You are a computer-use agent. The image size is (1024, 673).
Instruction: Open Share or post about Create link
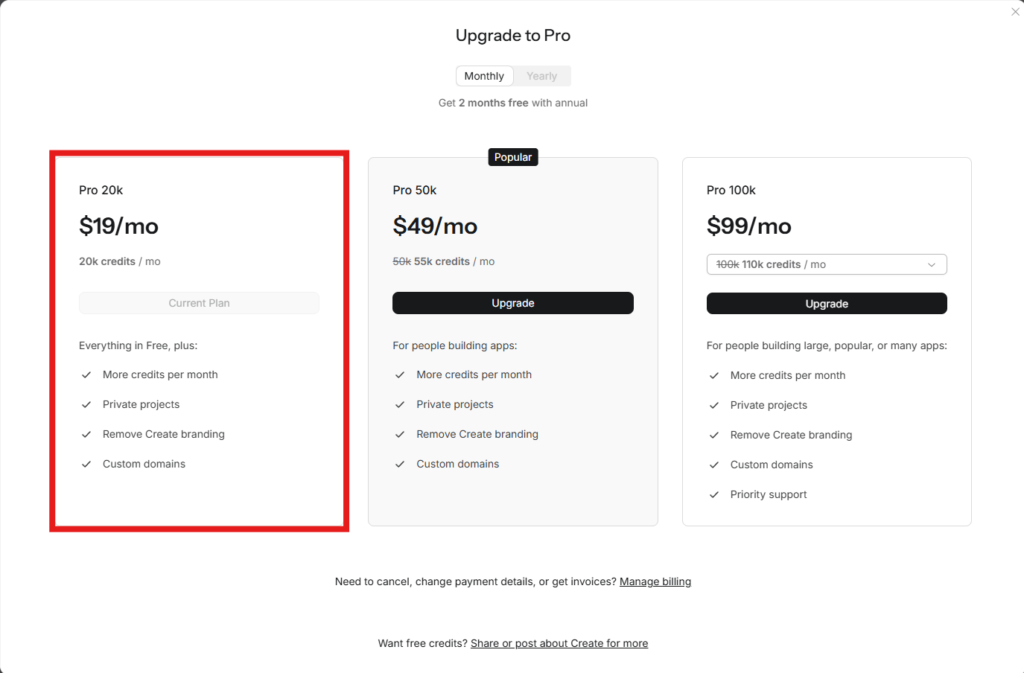tap(559, 643)
